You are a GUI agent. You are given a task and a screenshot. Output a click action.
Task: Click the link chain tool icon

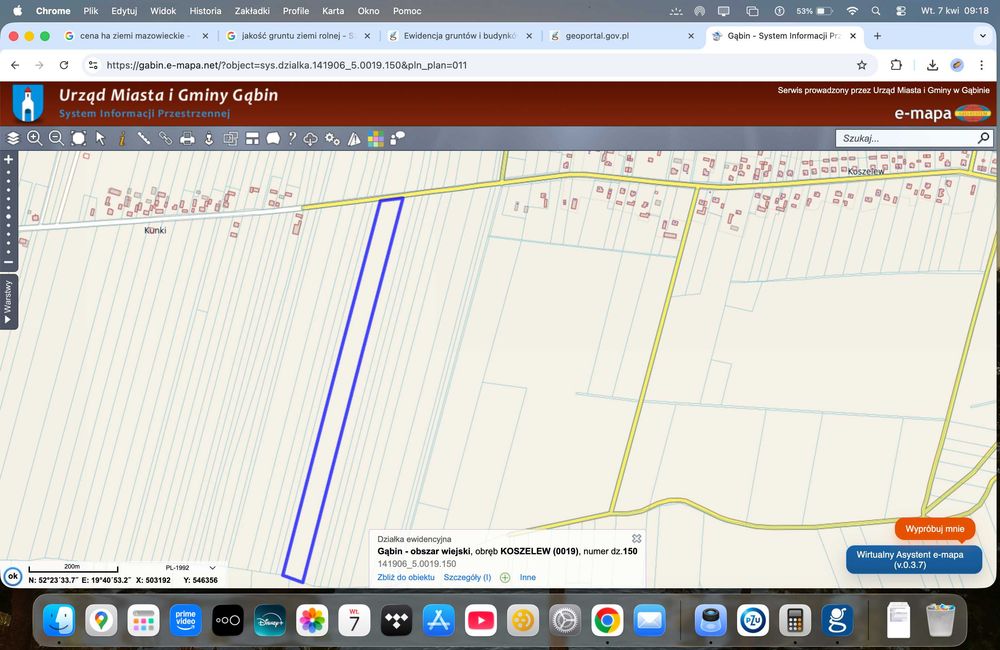165,138
